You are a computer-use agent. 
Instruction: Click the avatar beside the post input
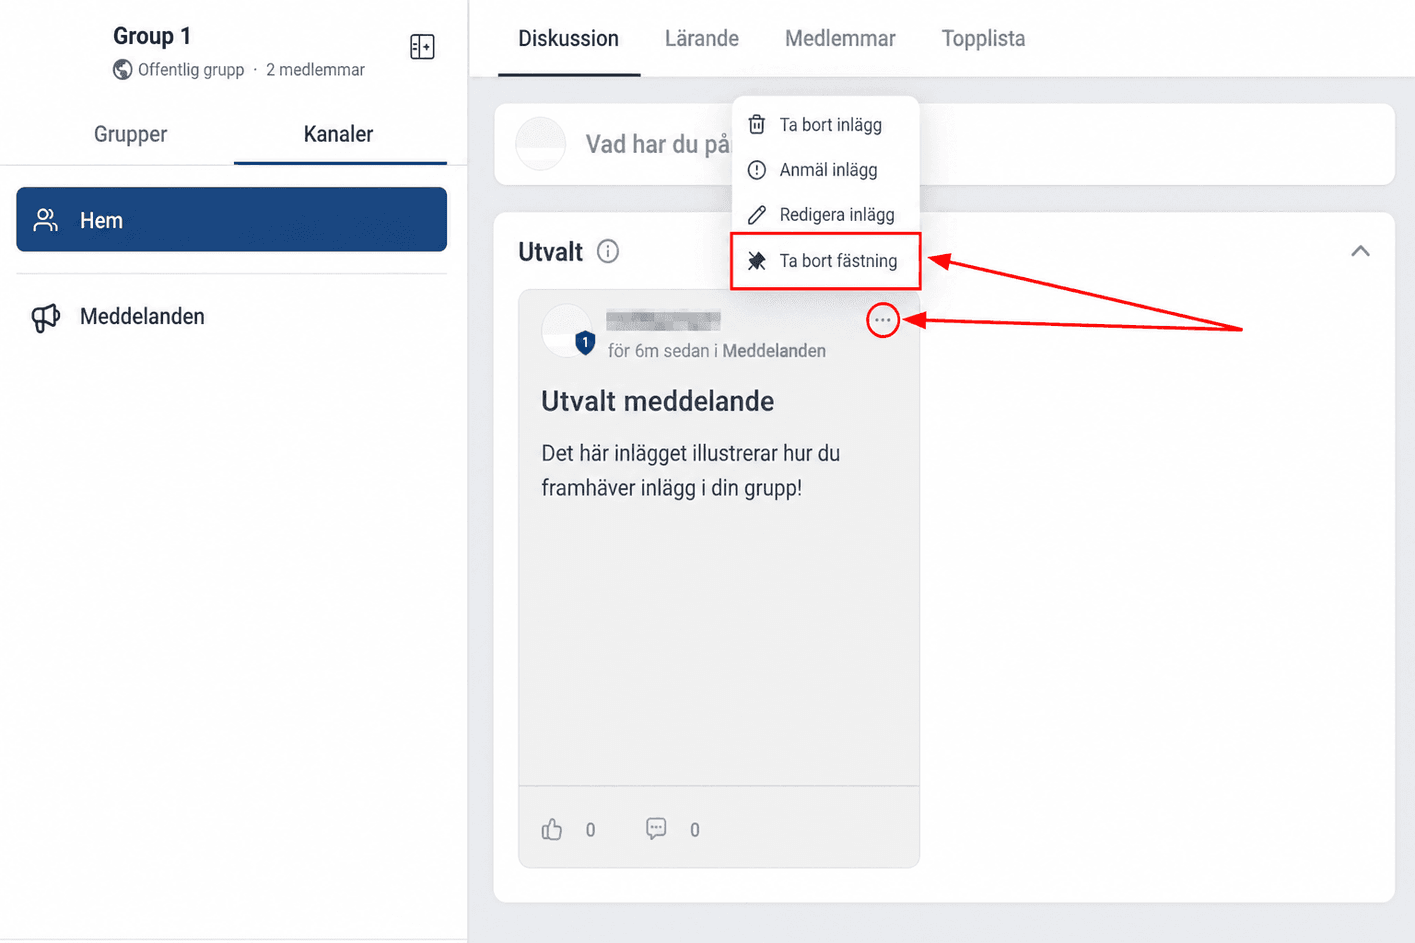coord(541,144)
